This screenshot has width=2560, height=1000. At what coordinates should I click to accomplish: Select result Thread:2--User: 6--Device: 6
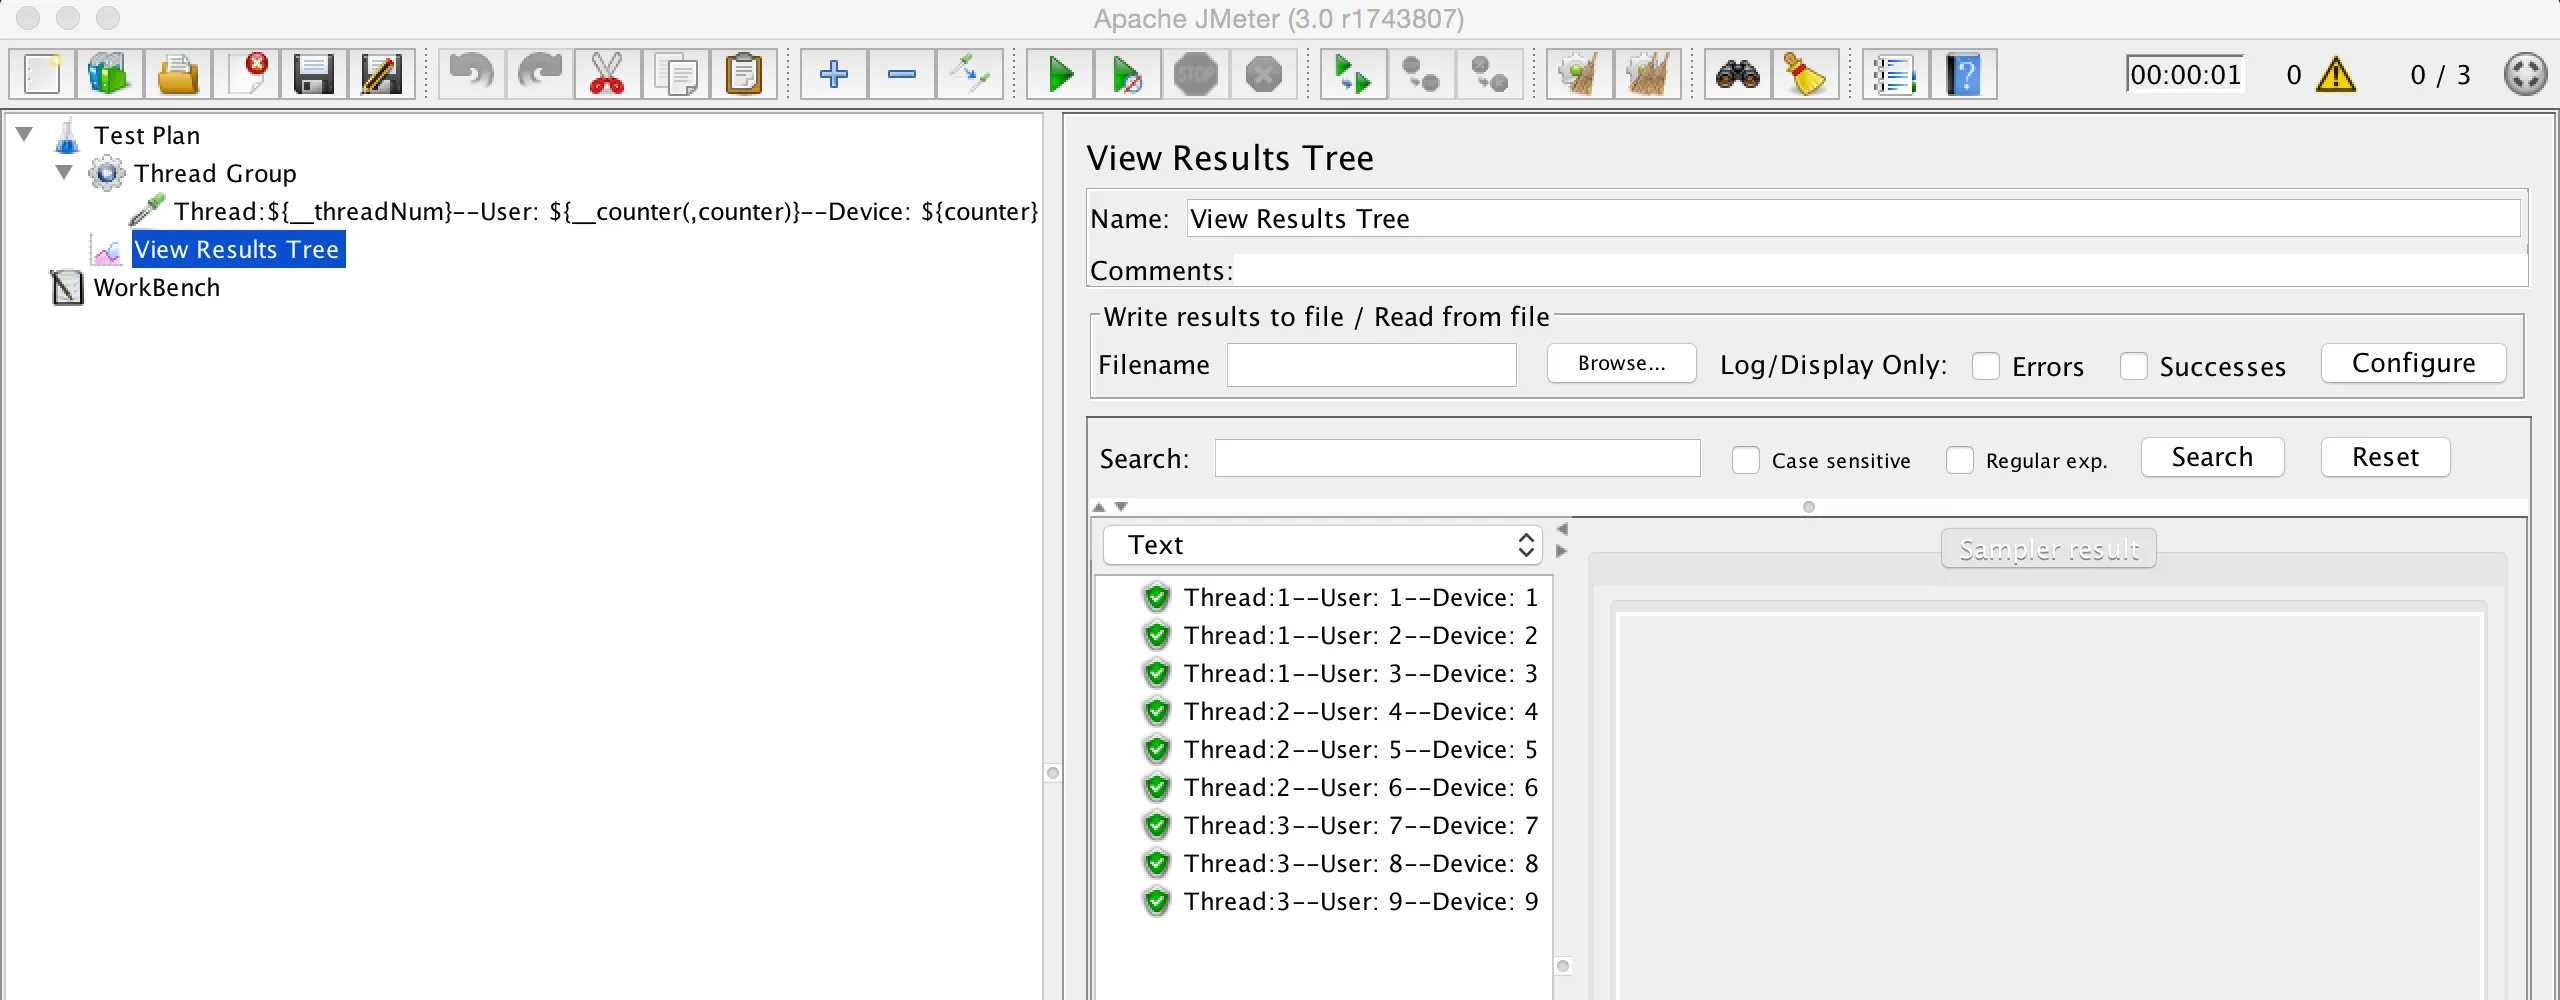1360,788
